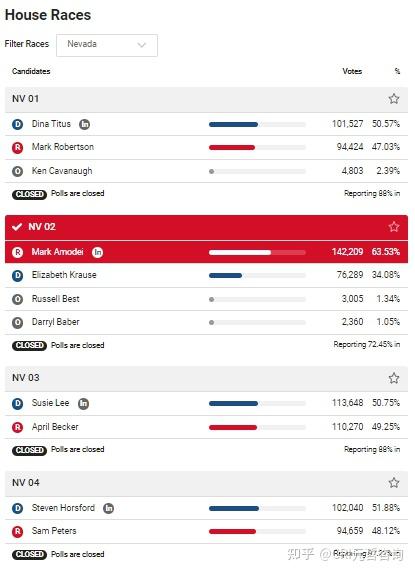Screen dimensions: 415x575
Task: Click Sam Peters red vote bar
Action: (232, 531)
